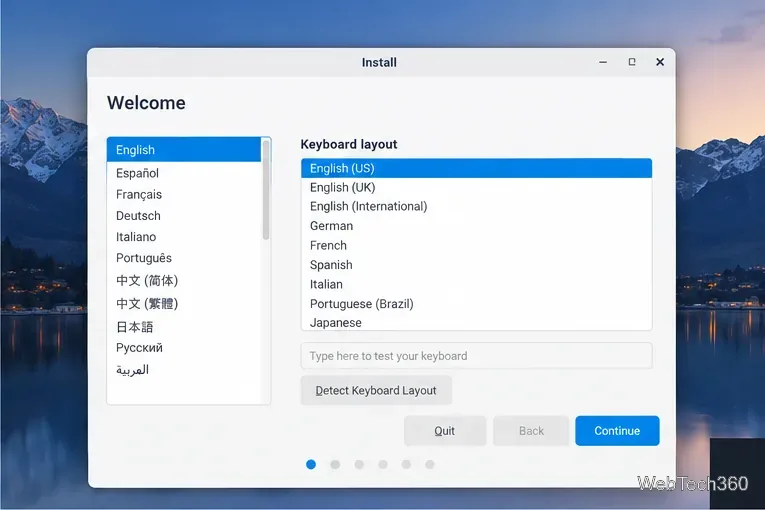Screen dimensions: 765x510
Task: Pick Français from the language list
Action: (x=184, y=194)
